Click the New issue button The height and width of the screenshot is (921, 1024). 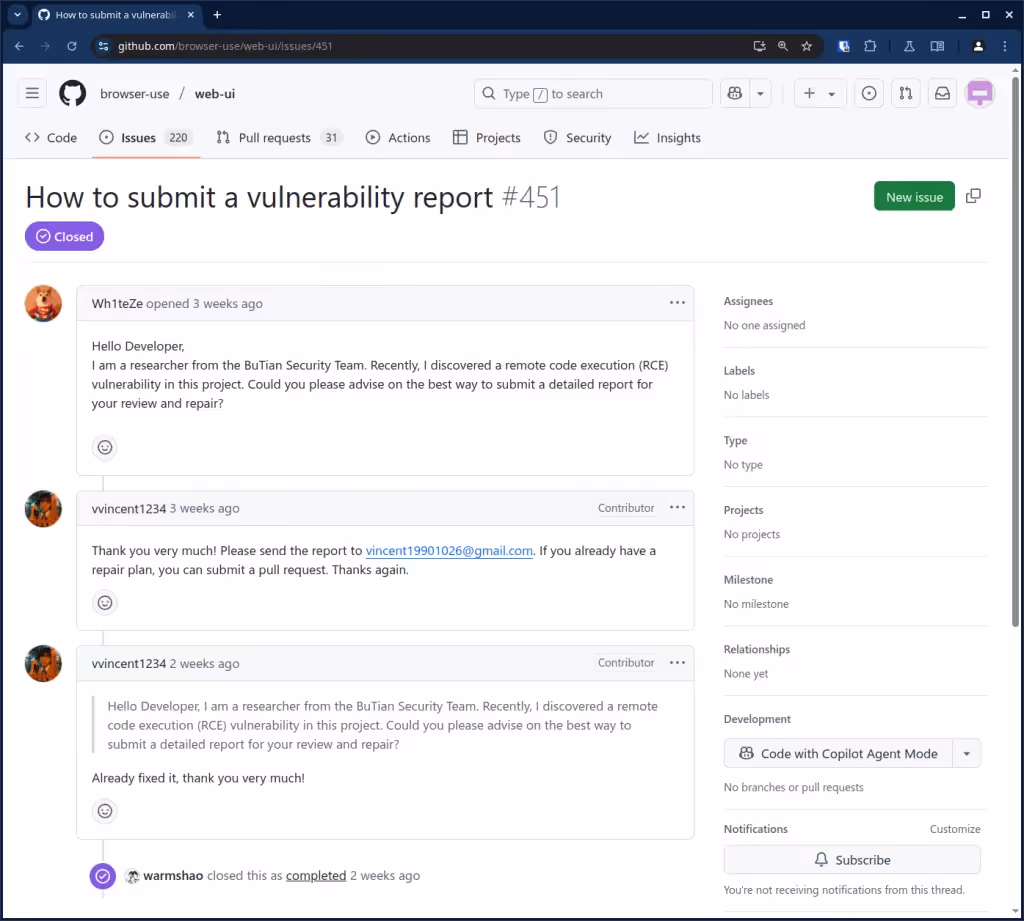coord(914,196)
